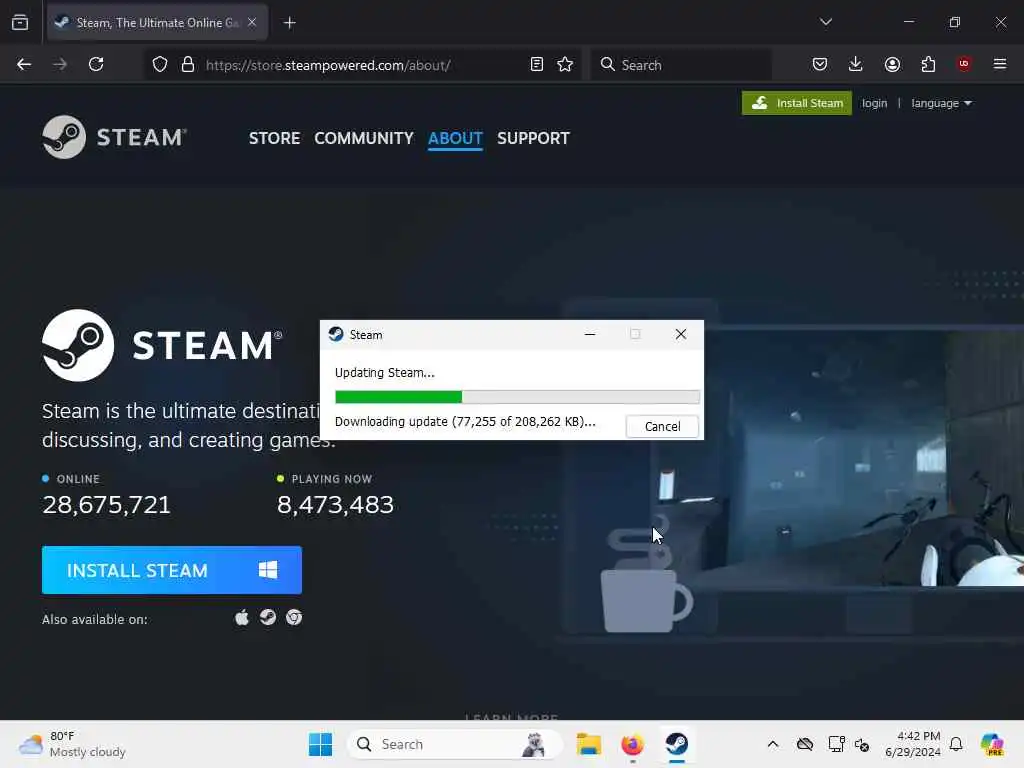Click the 8,473,483 playing now count
1024x768 pixels.
336,505
